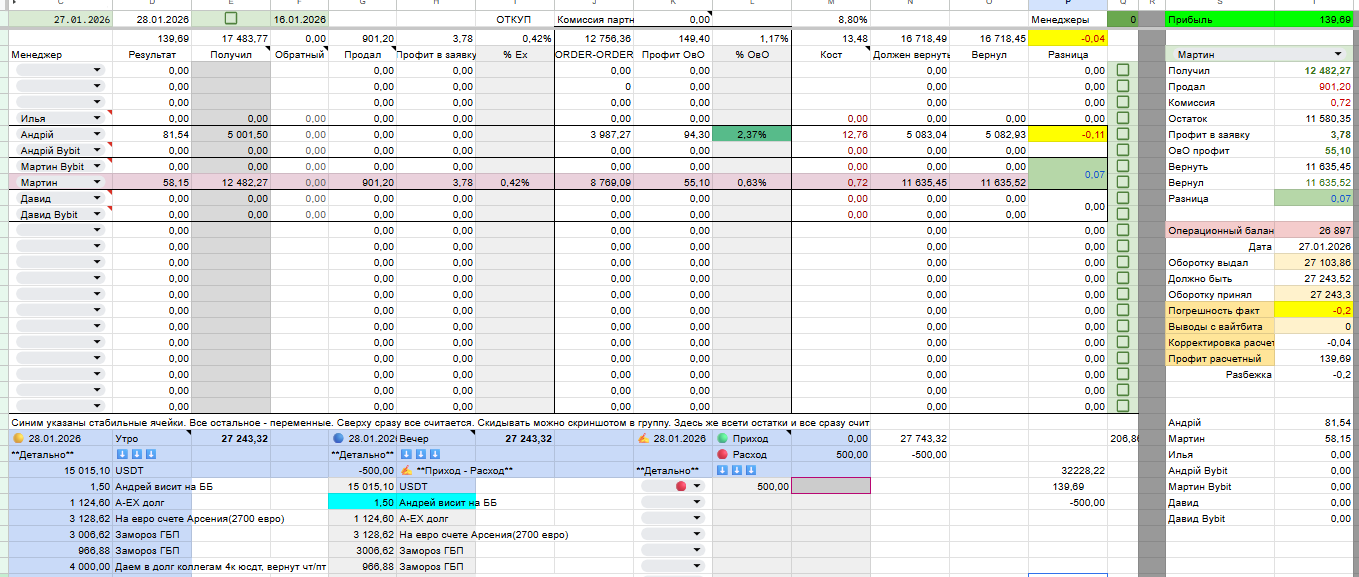Select the Профит ОвО header cell

(x=674, y=54)
